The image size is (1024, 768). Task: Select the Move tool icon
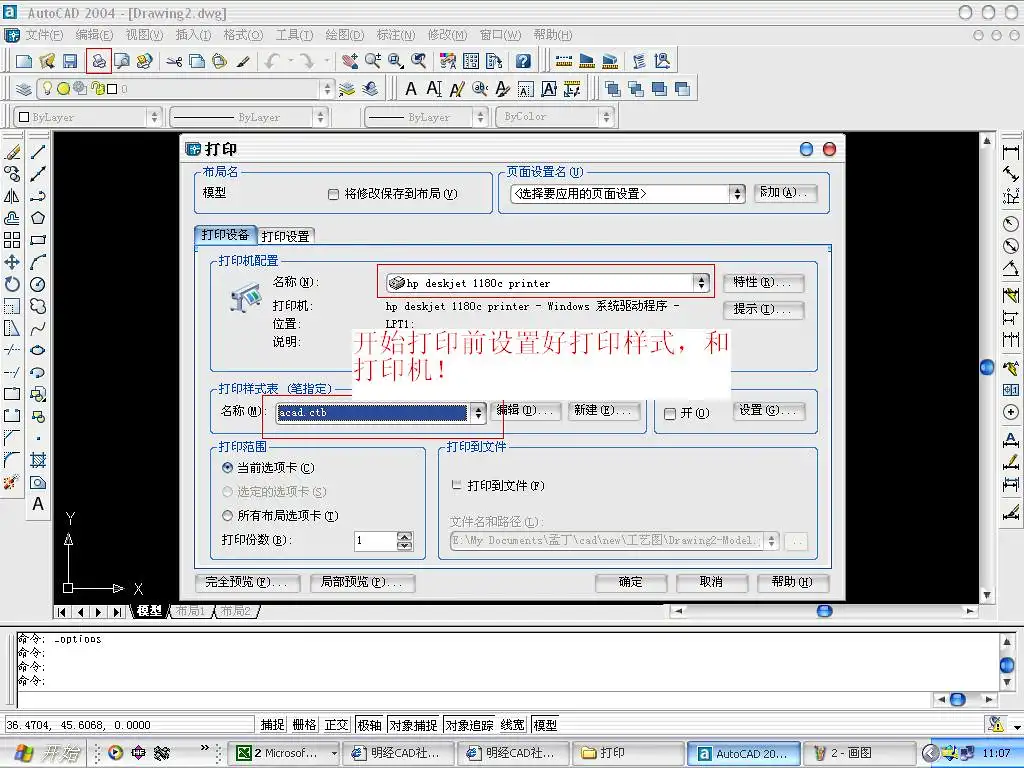click(12, 262)
